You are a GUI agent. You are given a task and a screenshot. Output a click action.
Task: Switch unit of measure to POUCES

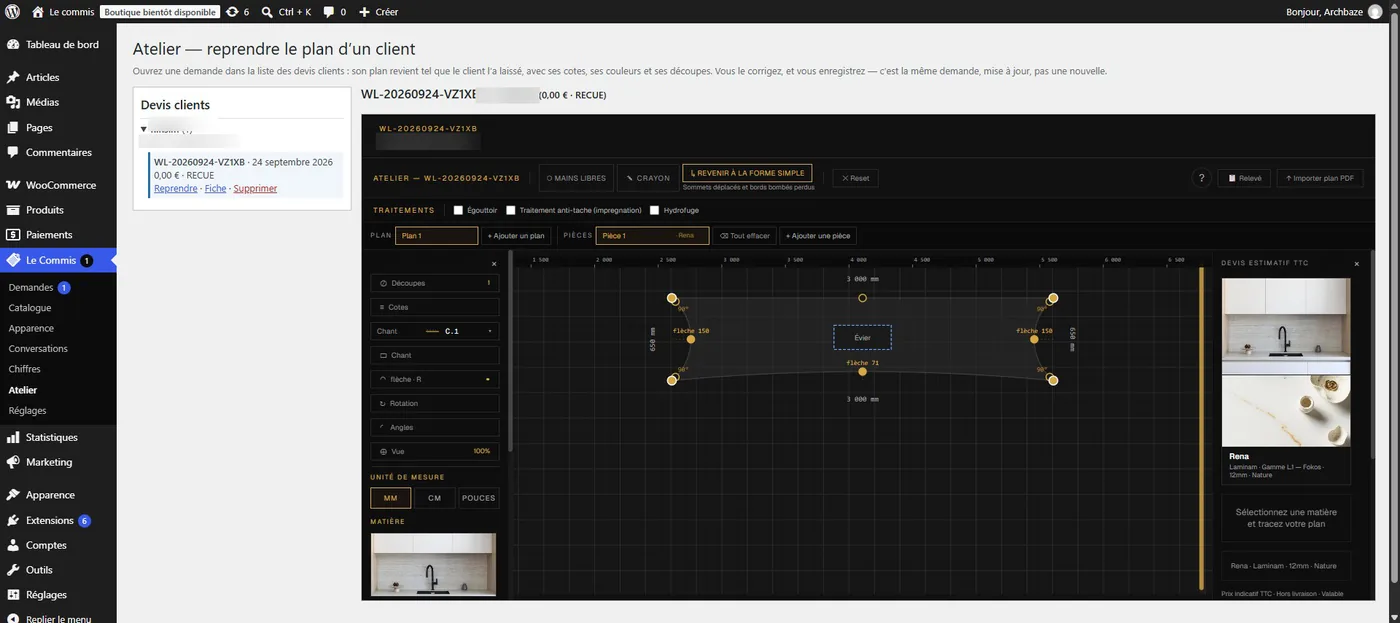479,498
